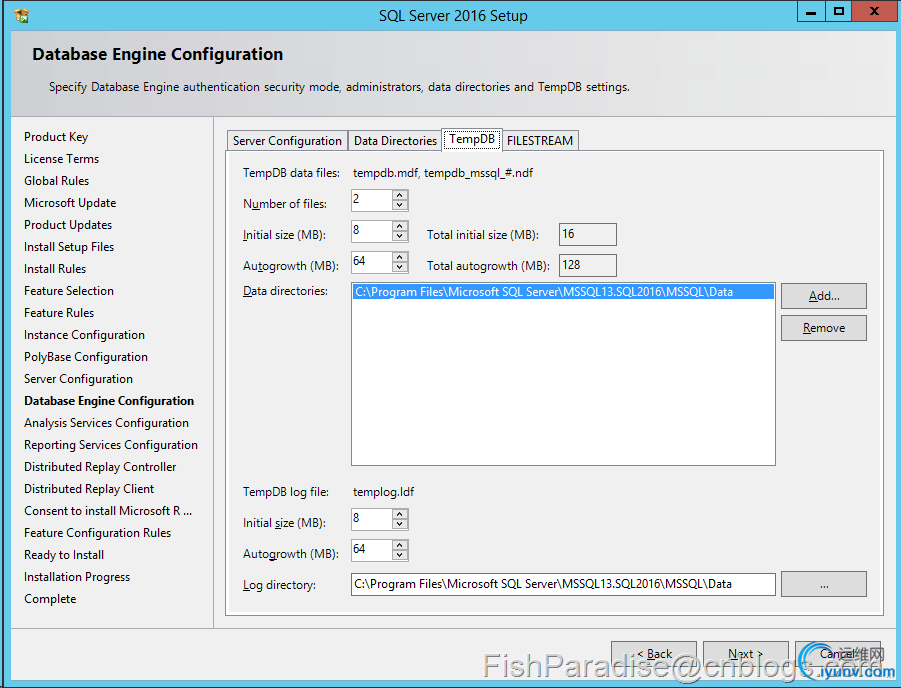Screen dimensions: 901x688
Task: Click Microsoft Update in the steps list
Action: point(70,203)
